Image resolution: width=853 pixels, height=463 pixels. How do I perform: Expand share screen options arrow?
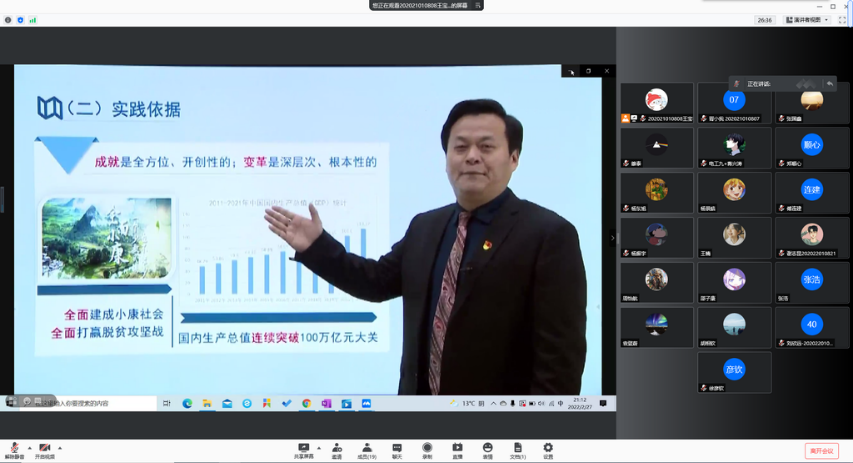[319, 448]
